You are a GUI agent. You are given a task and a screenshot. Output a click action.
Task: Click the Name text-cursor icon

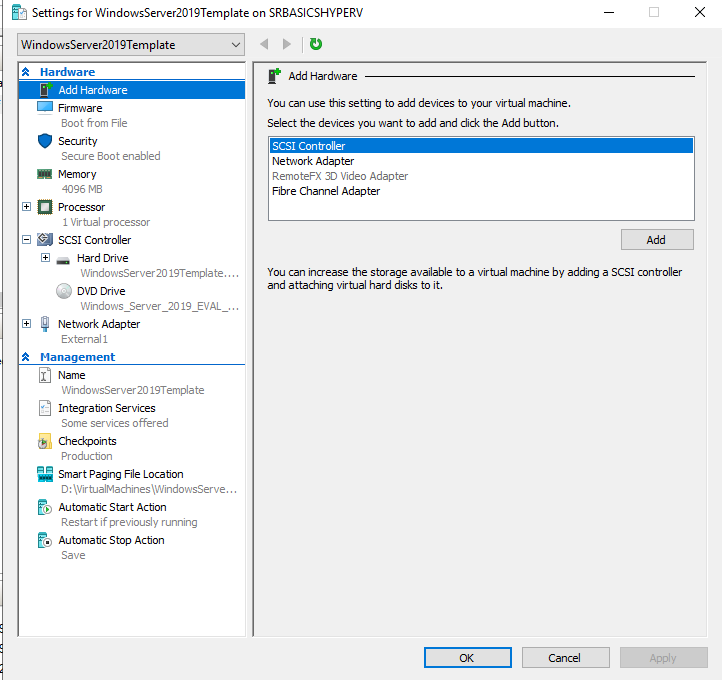[x=45, y=375]
